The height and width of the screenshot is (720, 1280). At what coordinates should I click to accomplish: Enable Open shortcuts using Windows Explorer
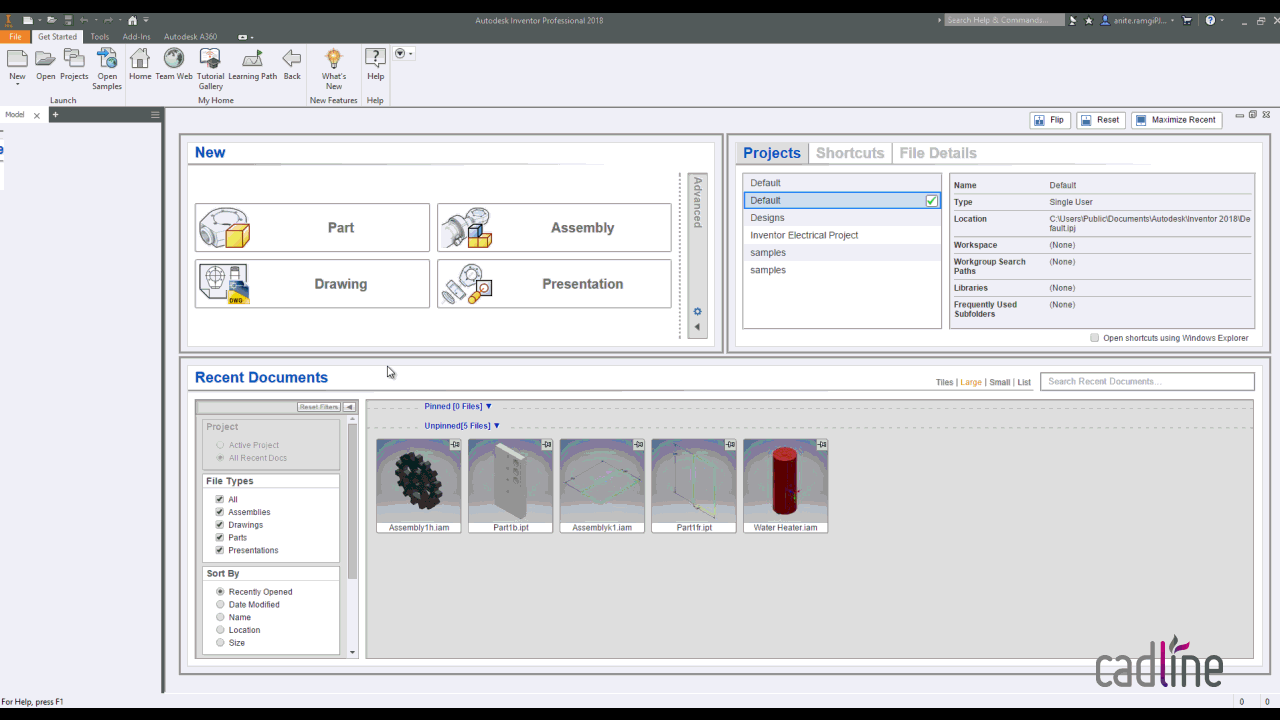tap(1095, 338)
